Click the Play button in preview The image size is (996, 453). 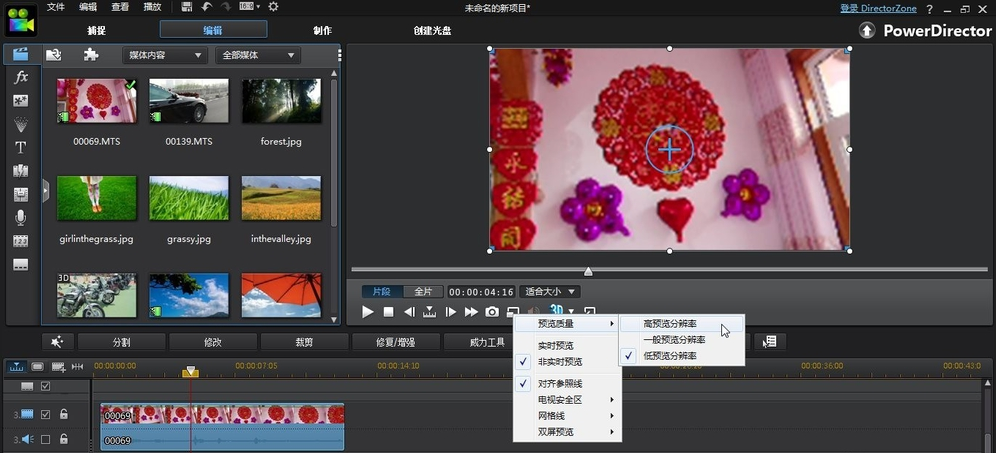click(367, 312)
